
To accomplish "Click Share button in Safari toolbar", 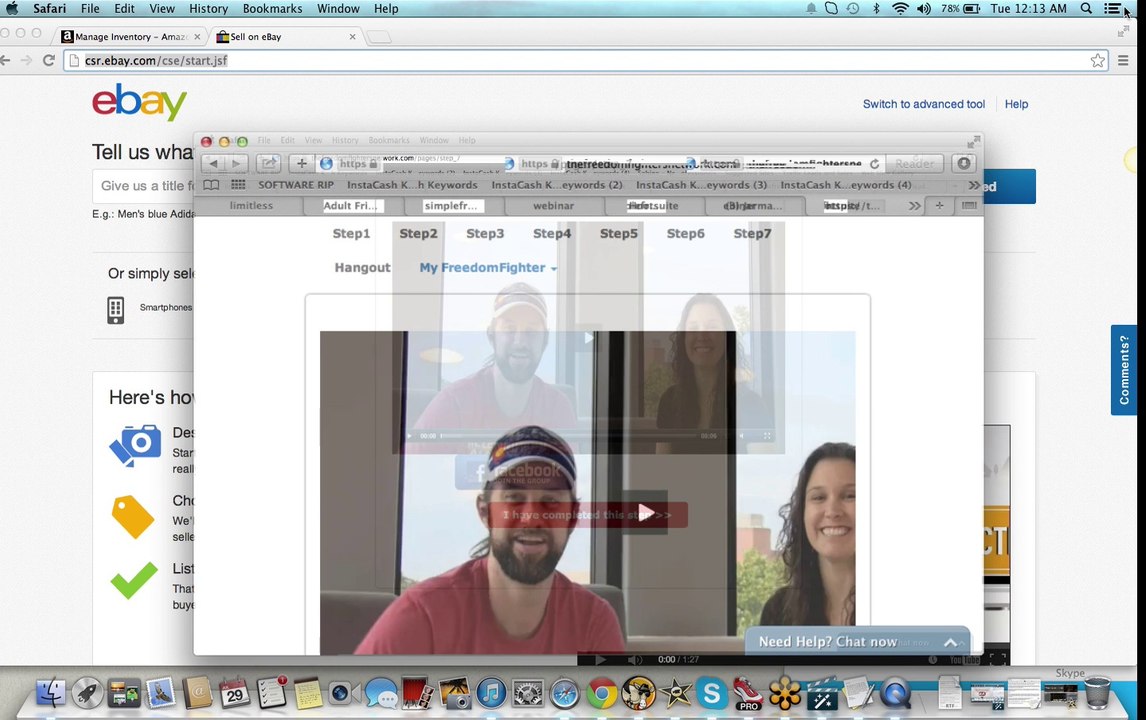I will coord(268,164).
